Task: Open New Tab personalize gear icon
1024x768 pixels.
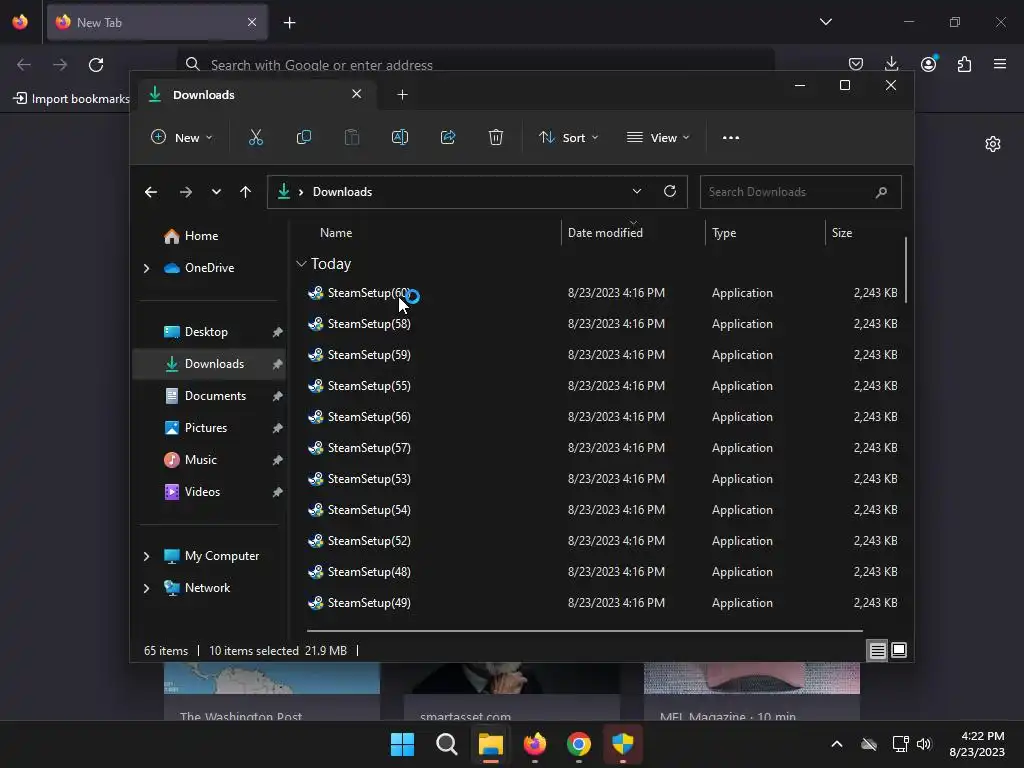Action: point(993,144)
